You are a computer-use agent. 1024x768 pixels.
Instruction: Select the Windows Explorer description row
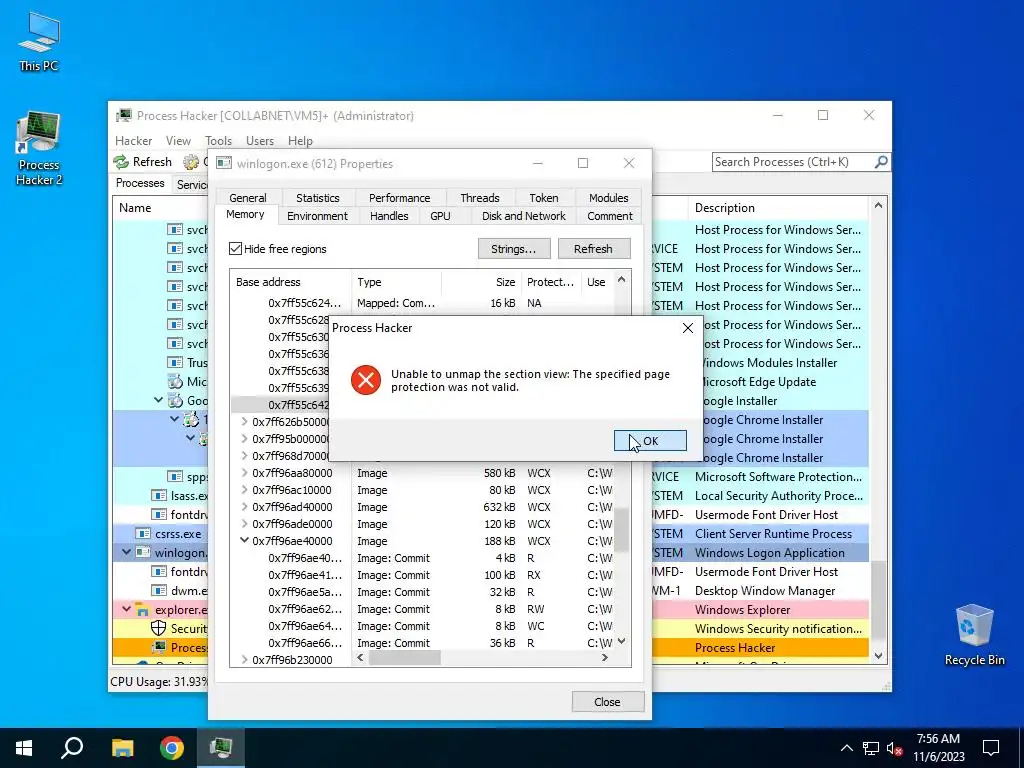[743, 609]
